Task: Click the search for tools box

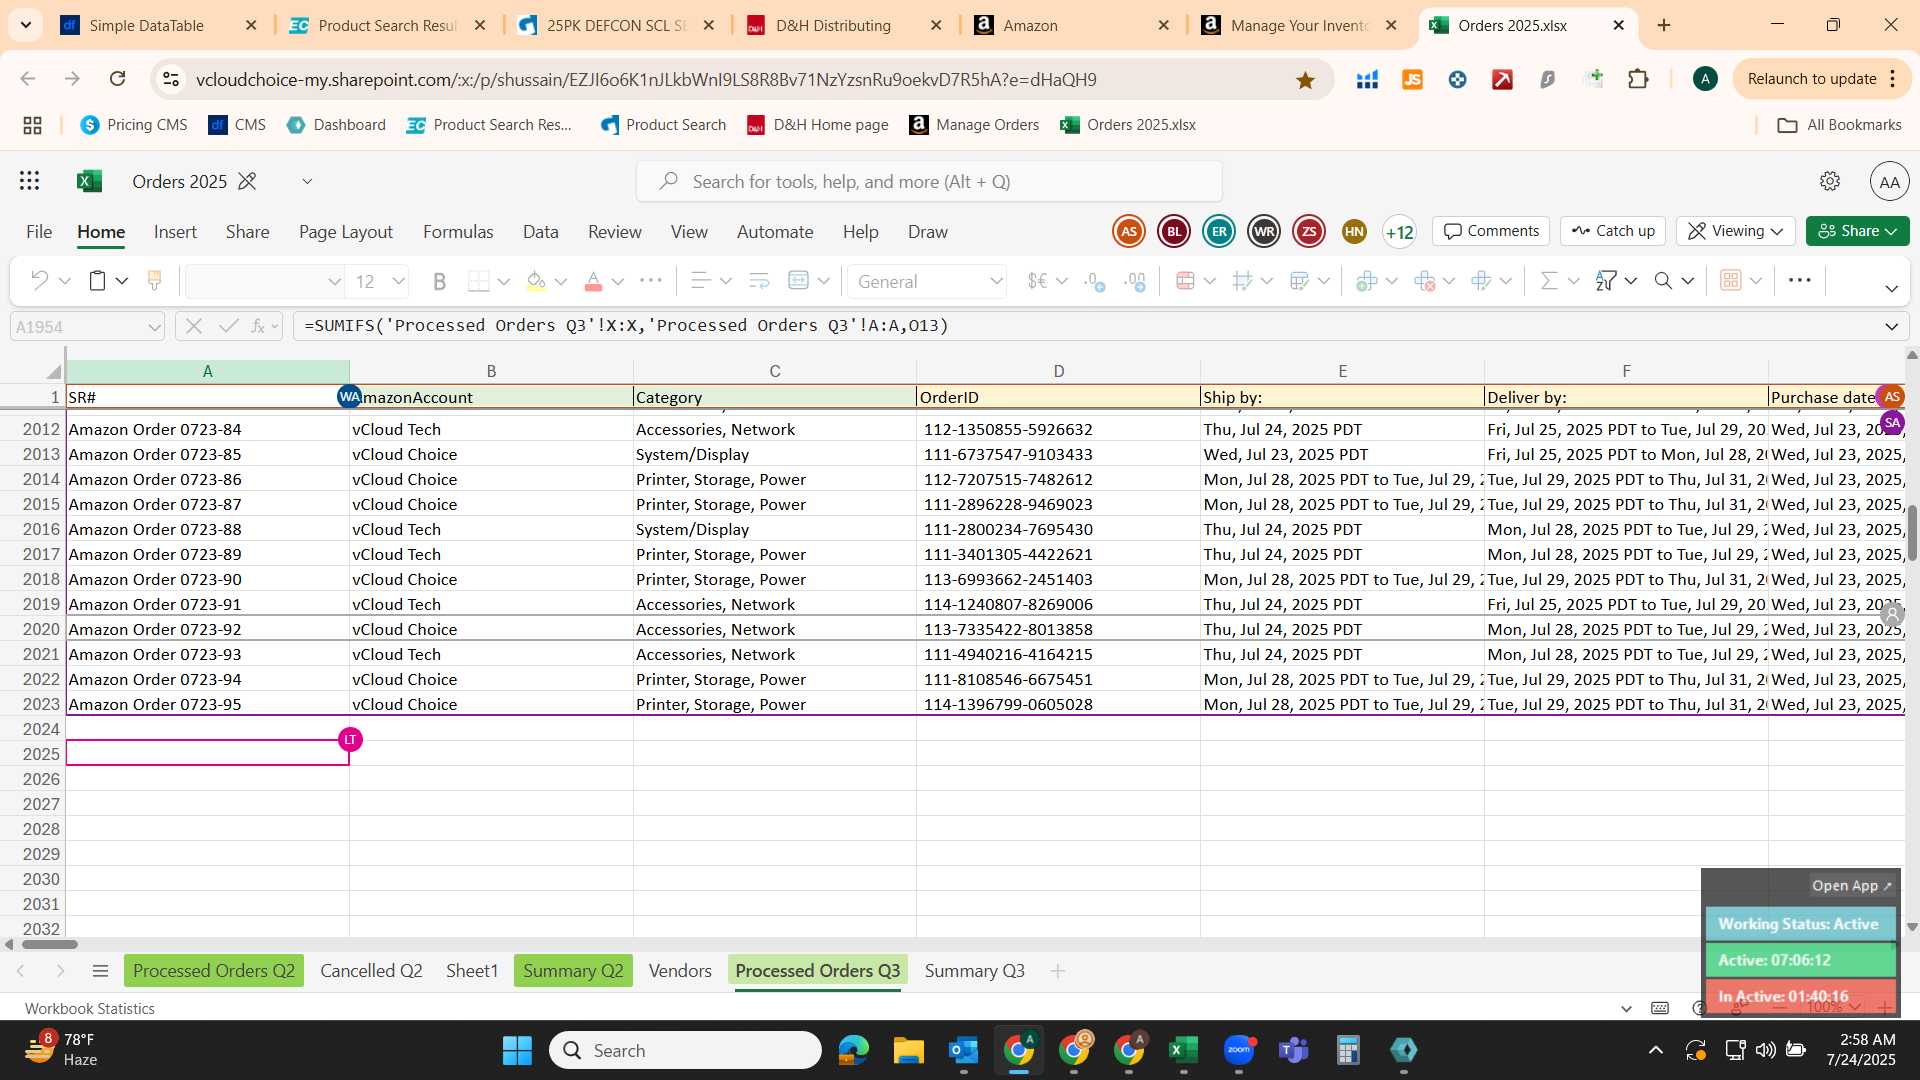Action: [x=929, y=181]
